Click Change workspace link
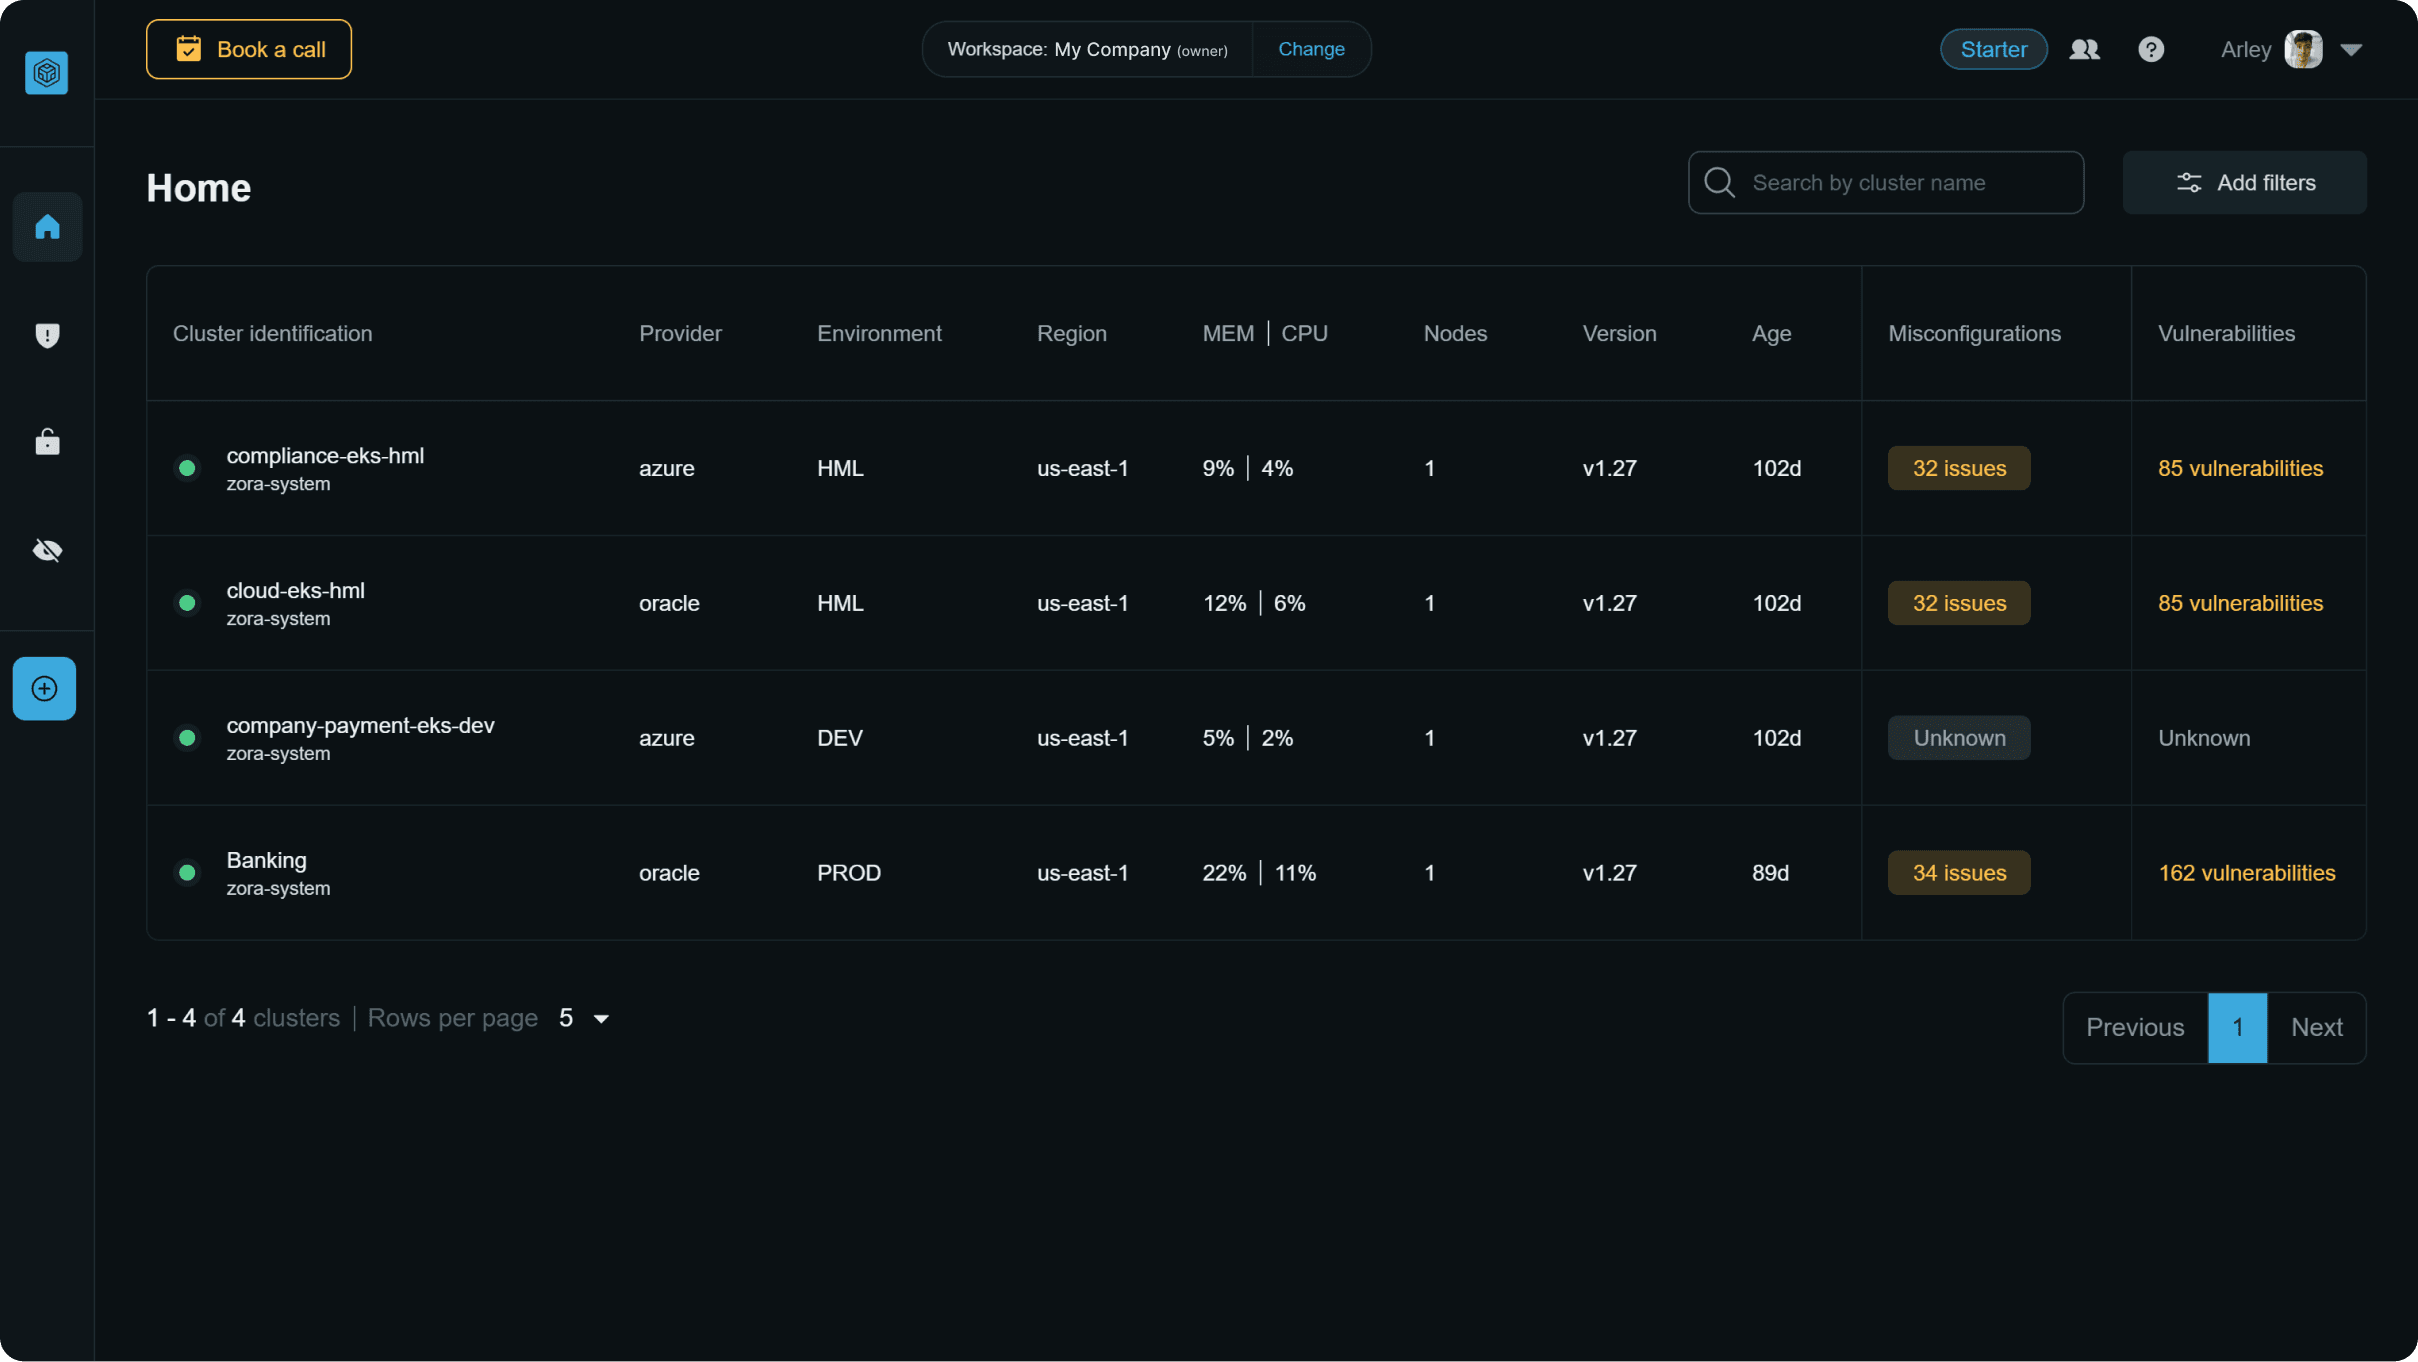Image resolution: width=2418 pixels, height=1362 pixels. tap(1311, 49)
